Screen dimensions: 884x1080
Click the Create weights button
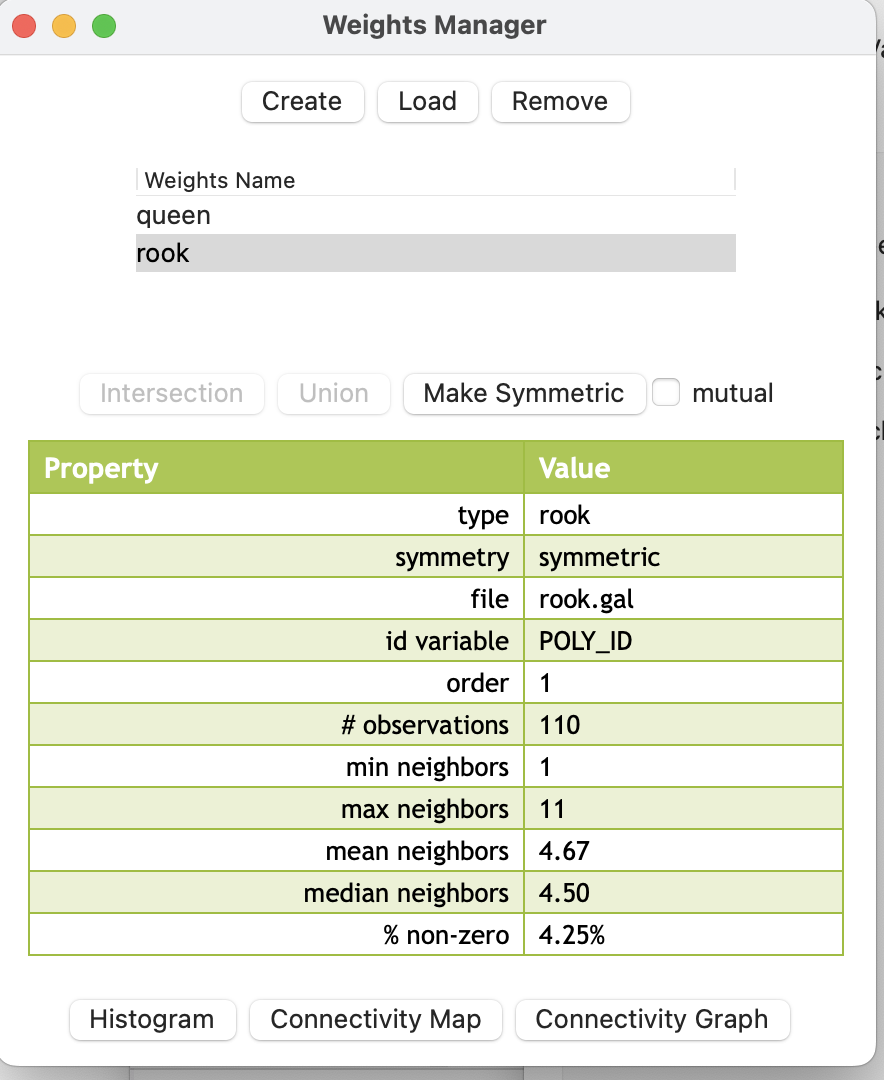point(302,102)
